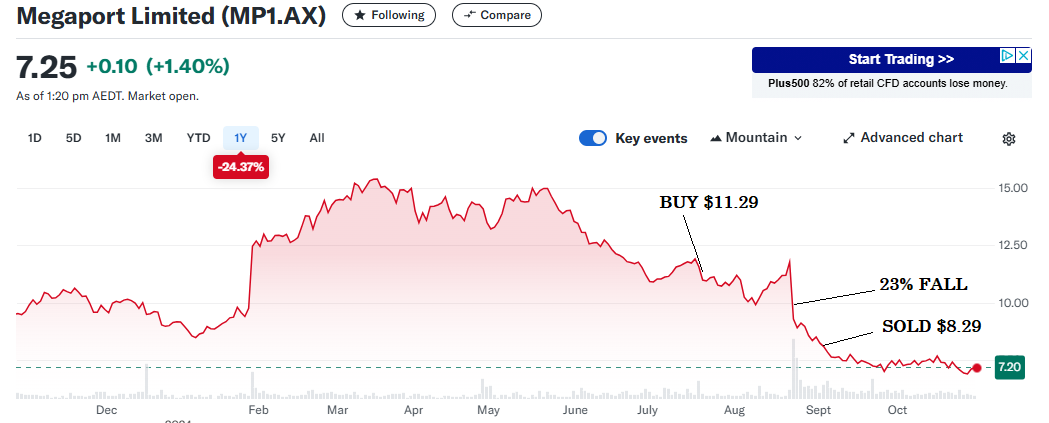
Task: Click the -24.37% performance badge
Action: 241,167
